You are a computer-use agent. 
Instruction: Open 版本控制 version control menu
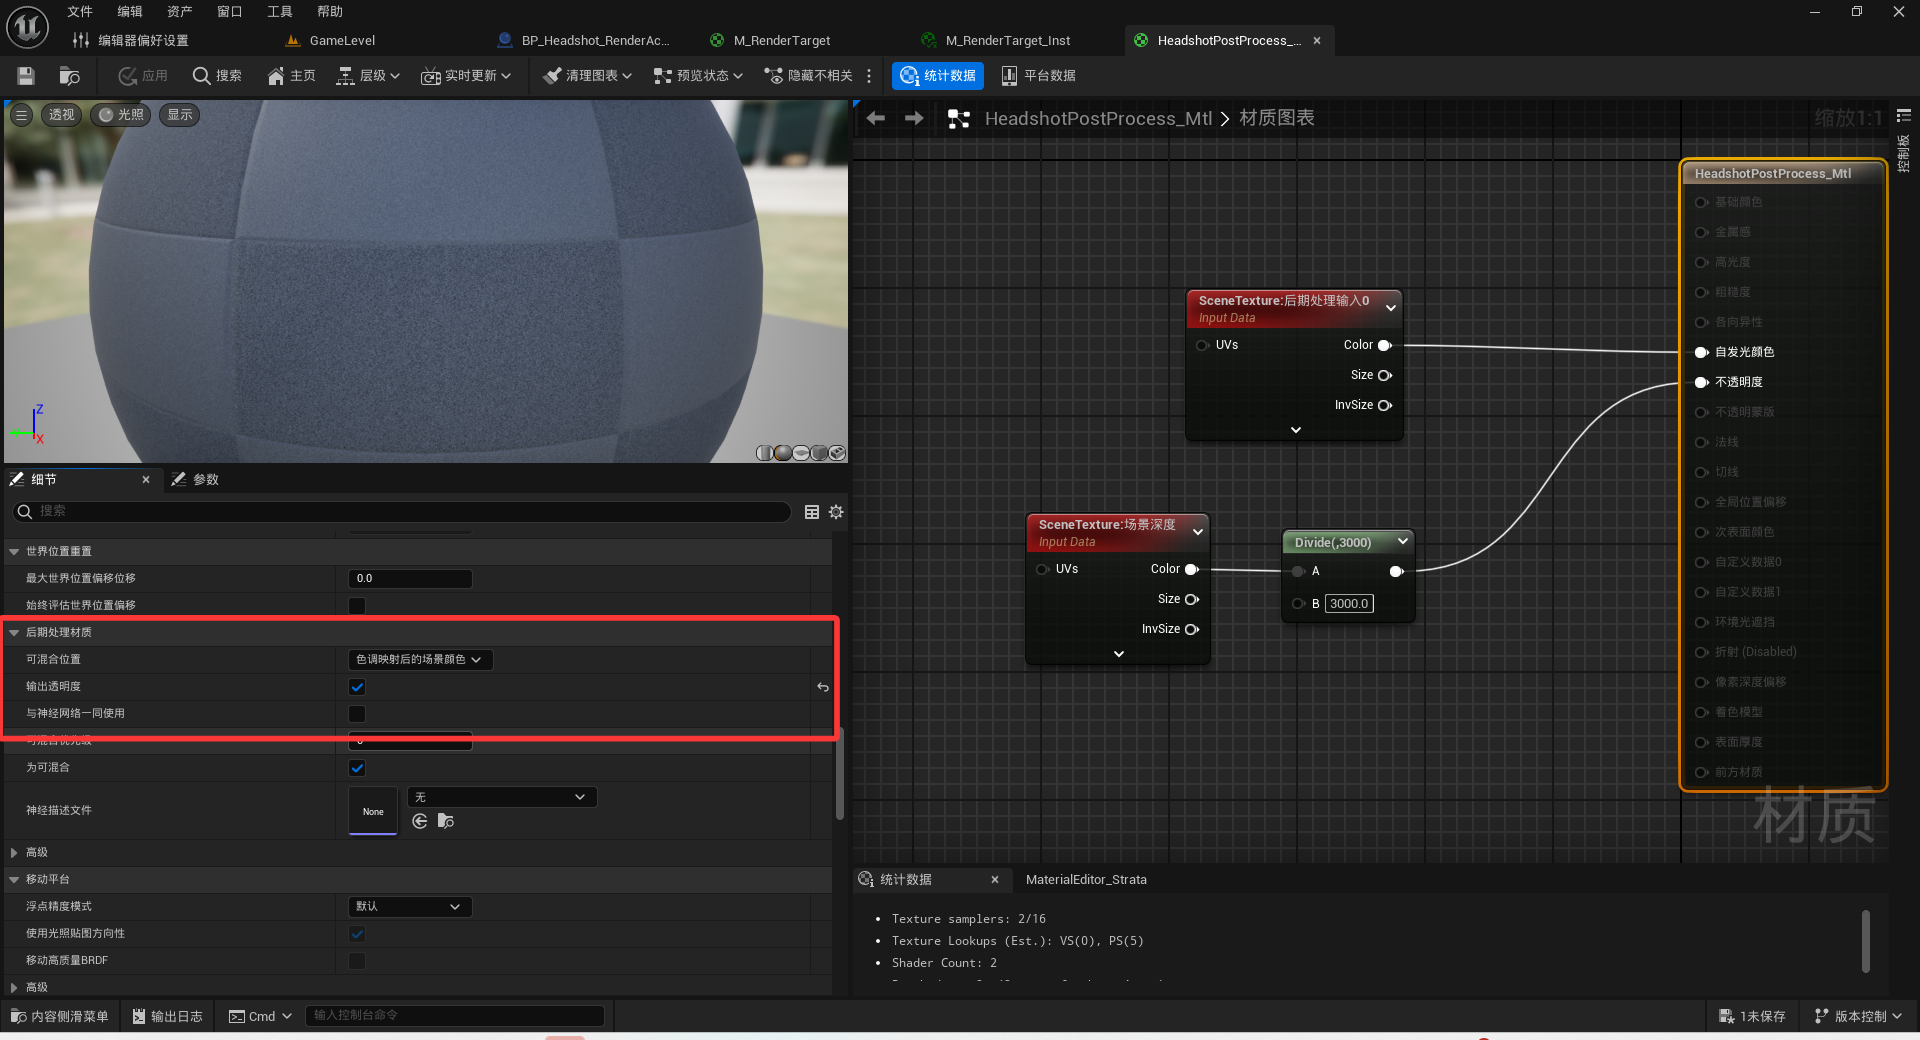tap(1859, 1016)
